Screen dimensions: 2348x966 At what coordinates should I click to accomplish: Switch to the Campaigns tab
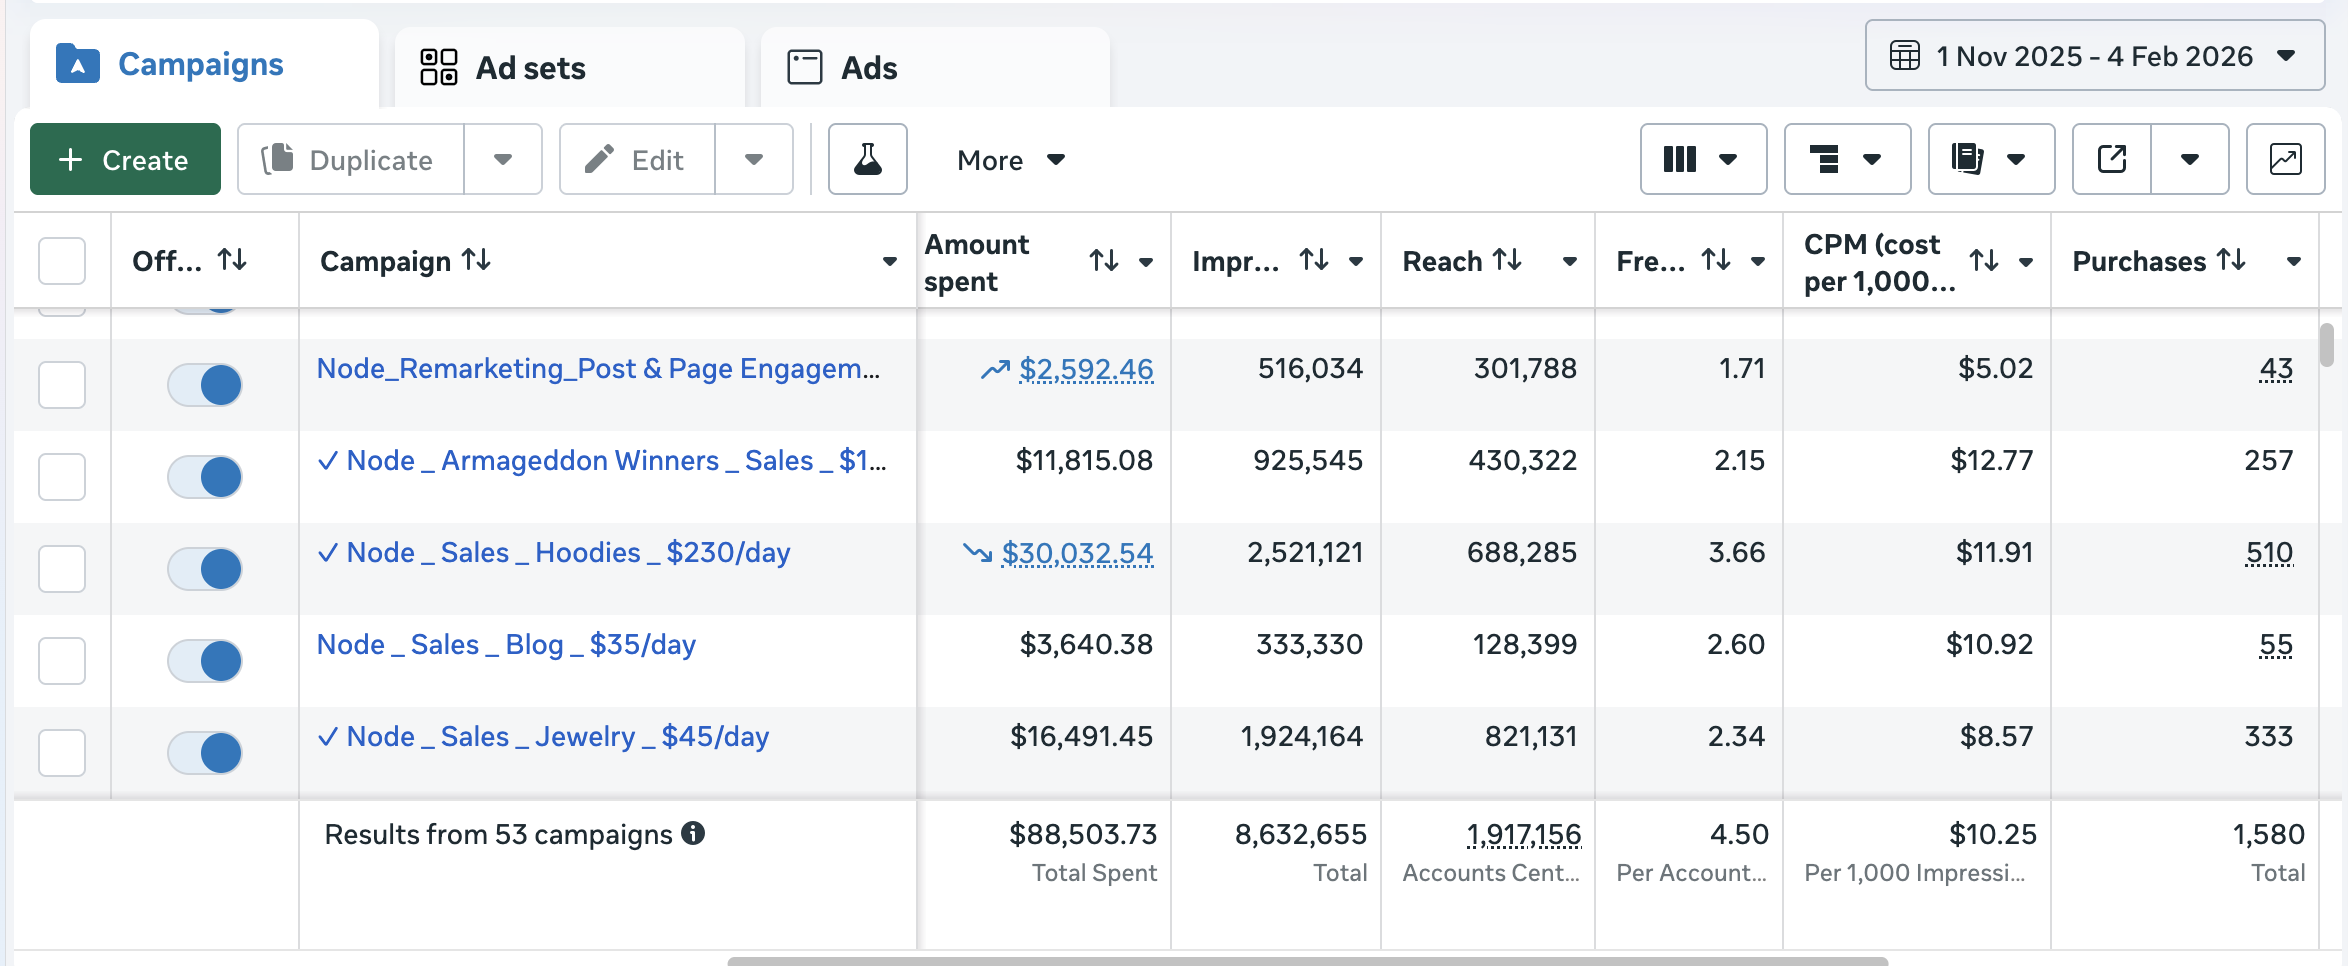click(x=204, y=63)
